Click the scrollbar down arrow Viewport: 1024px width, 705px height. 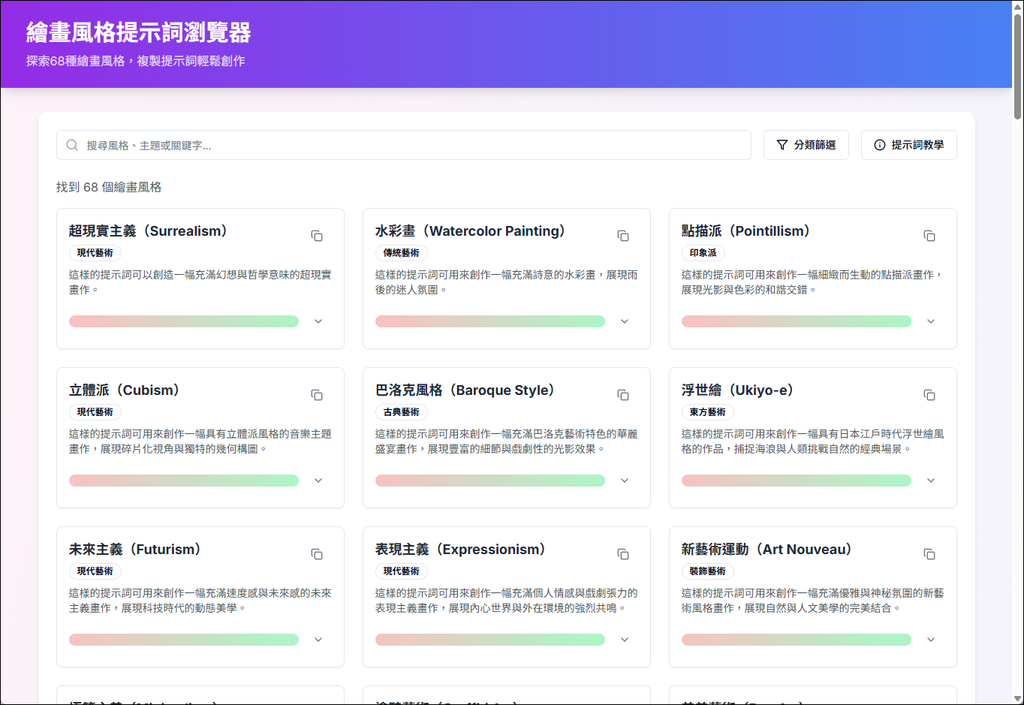[x=1017, y=698]
